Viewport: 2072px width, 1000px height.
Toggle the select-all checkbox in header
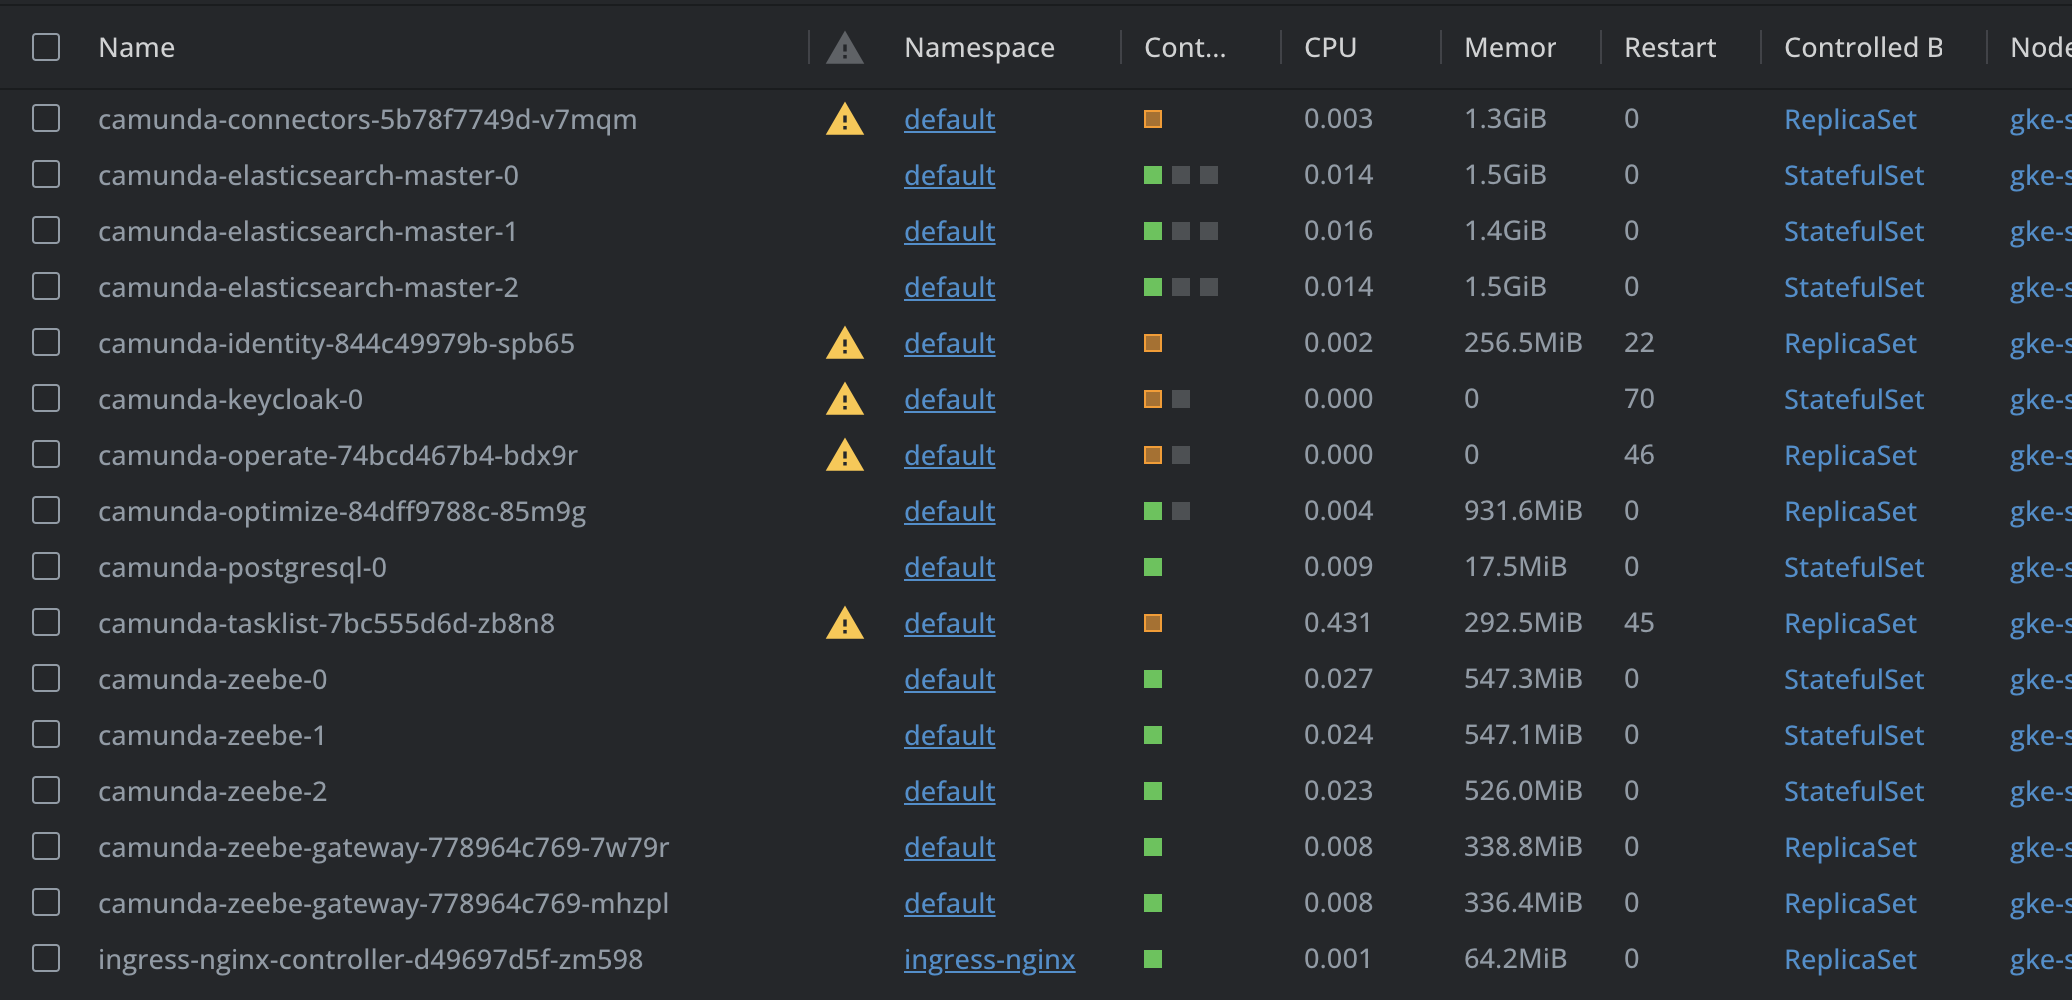pyautogui.click(x=46, y=47)
